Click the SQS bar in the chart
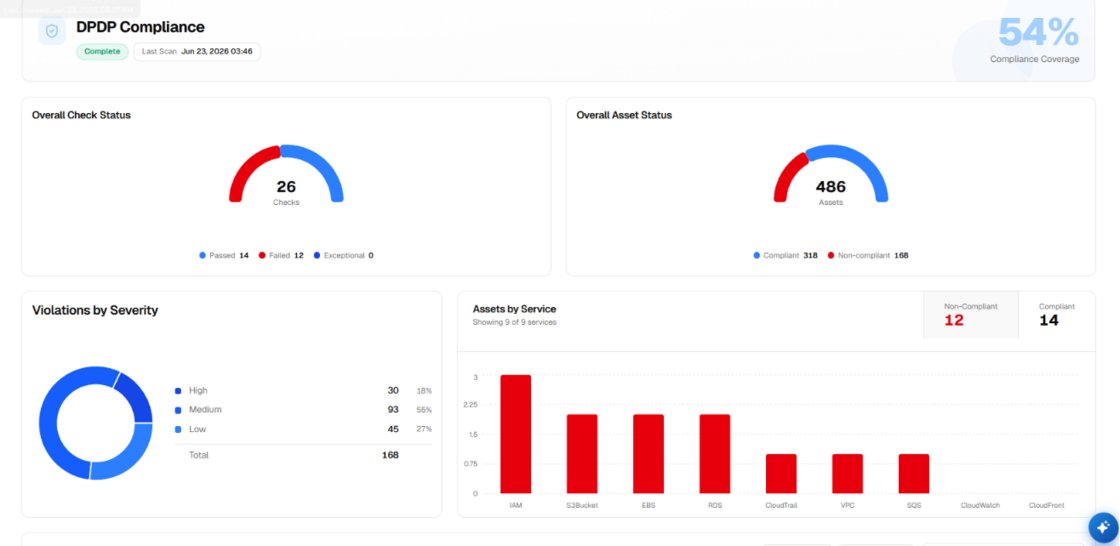The image size is (1120, 546). pos(914,474)
